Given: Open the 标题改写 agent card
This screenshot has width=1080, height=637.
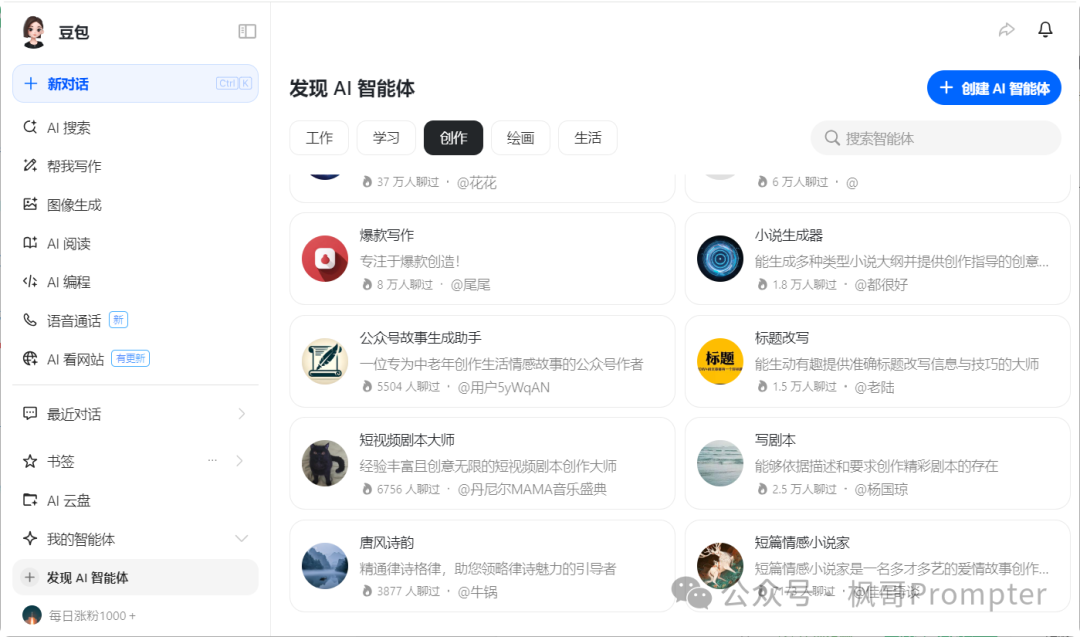Looking at the screenshot, I should [x=877, y=362].
